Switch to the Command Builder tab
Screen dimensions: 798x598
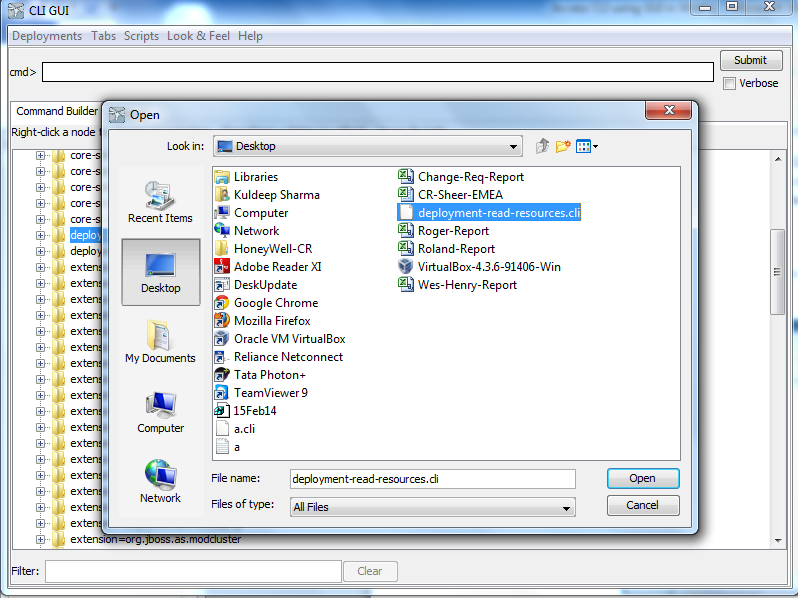pyautogui.click(x=56, y=111)
